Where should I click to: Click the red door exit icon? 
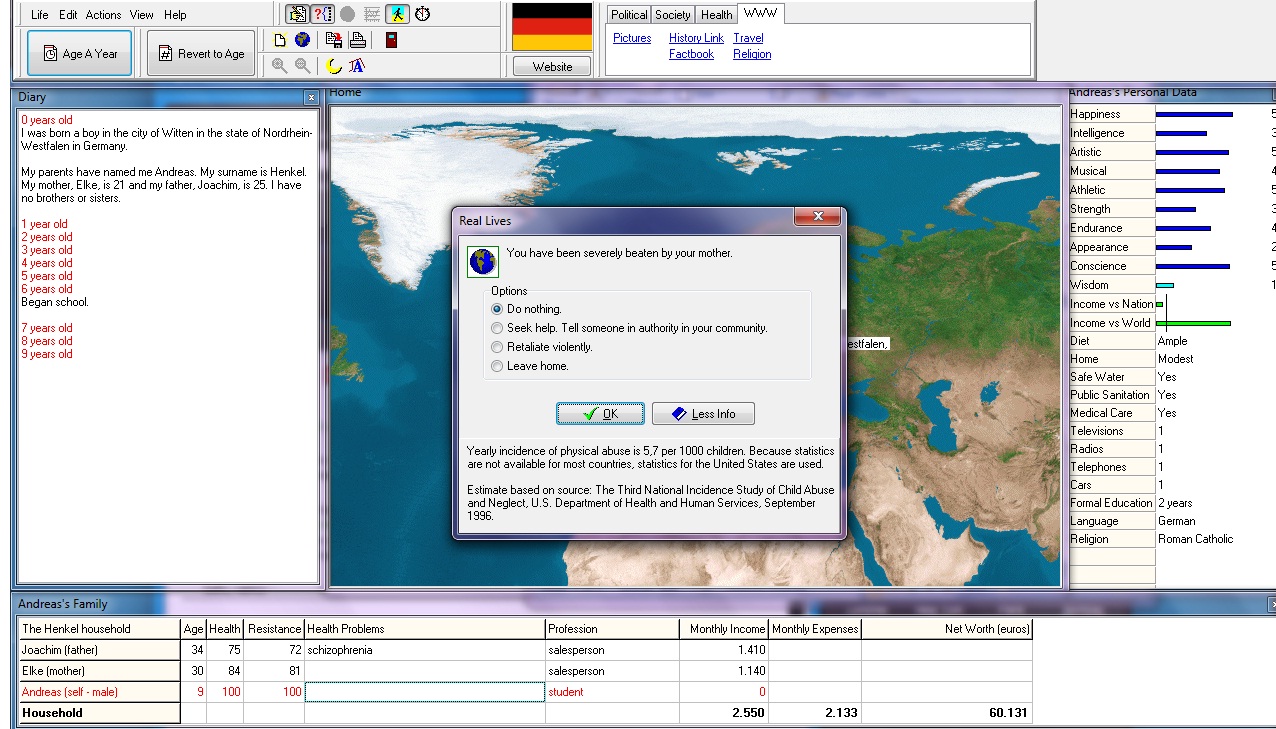(391, 40)
